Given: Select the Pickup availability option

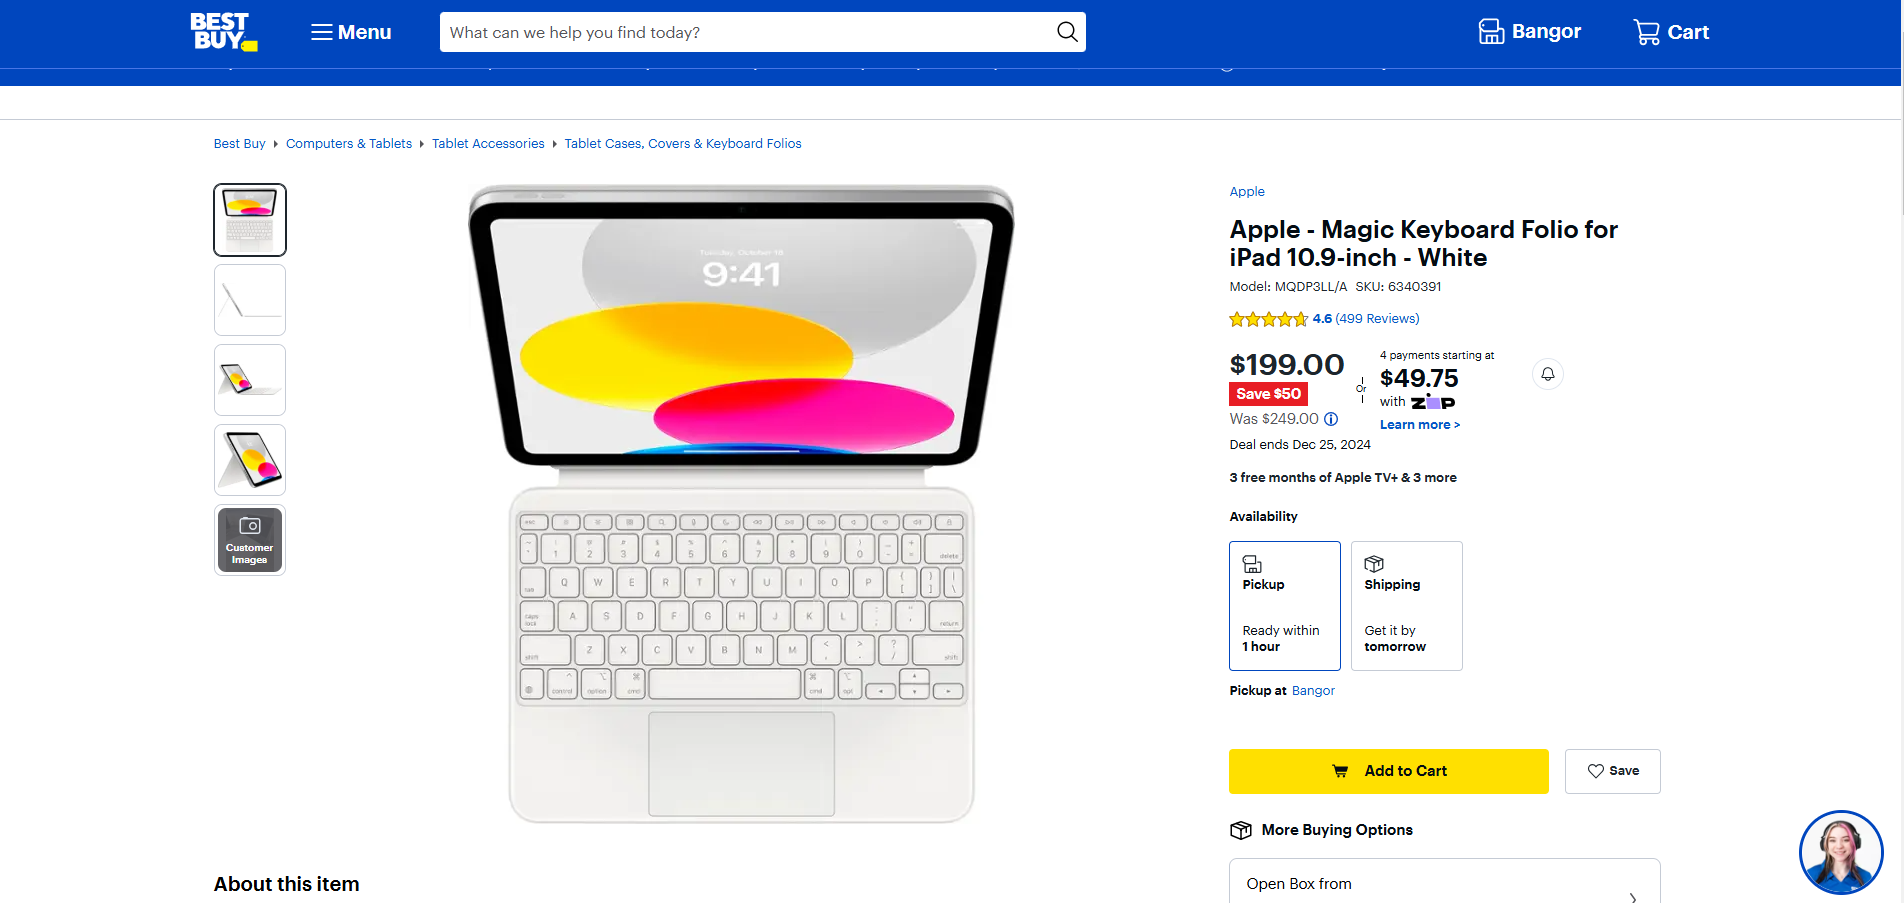Looking at the screenshot, I should (1284, 606).
